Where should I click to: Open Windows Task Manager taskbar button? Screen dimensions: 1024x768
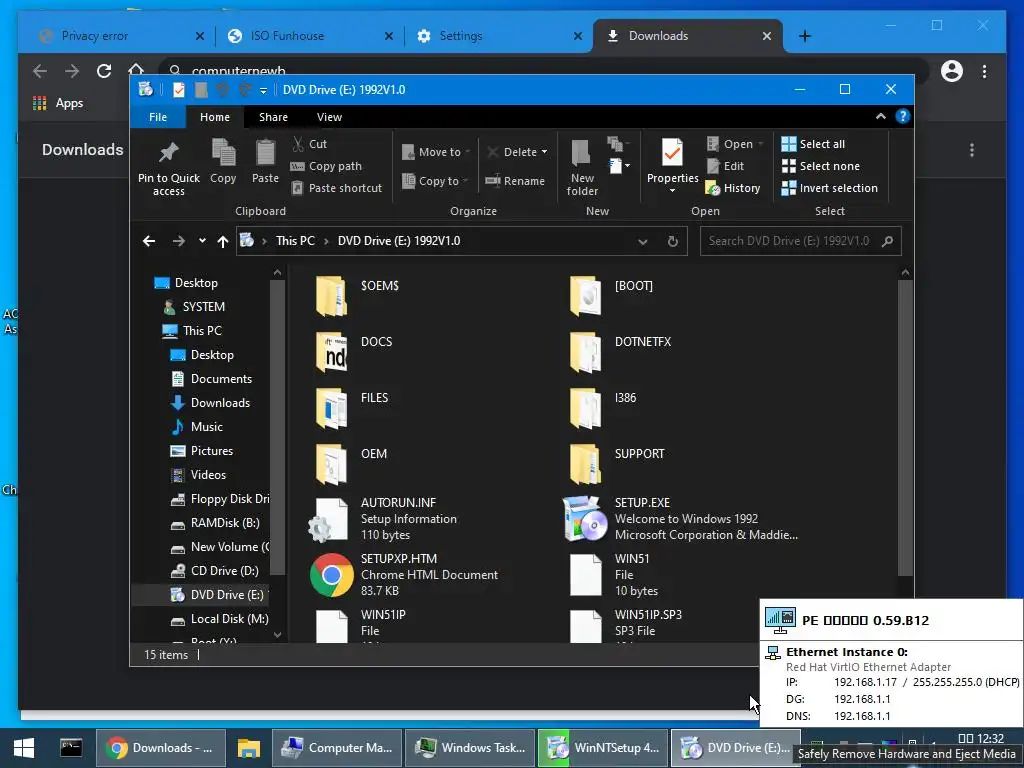click(469, 748)
